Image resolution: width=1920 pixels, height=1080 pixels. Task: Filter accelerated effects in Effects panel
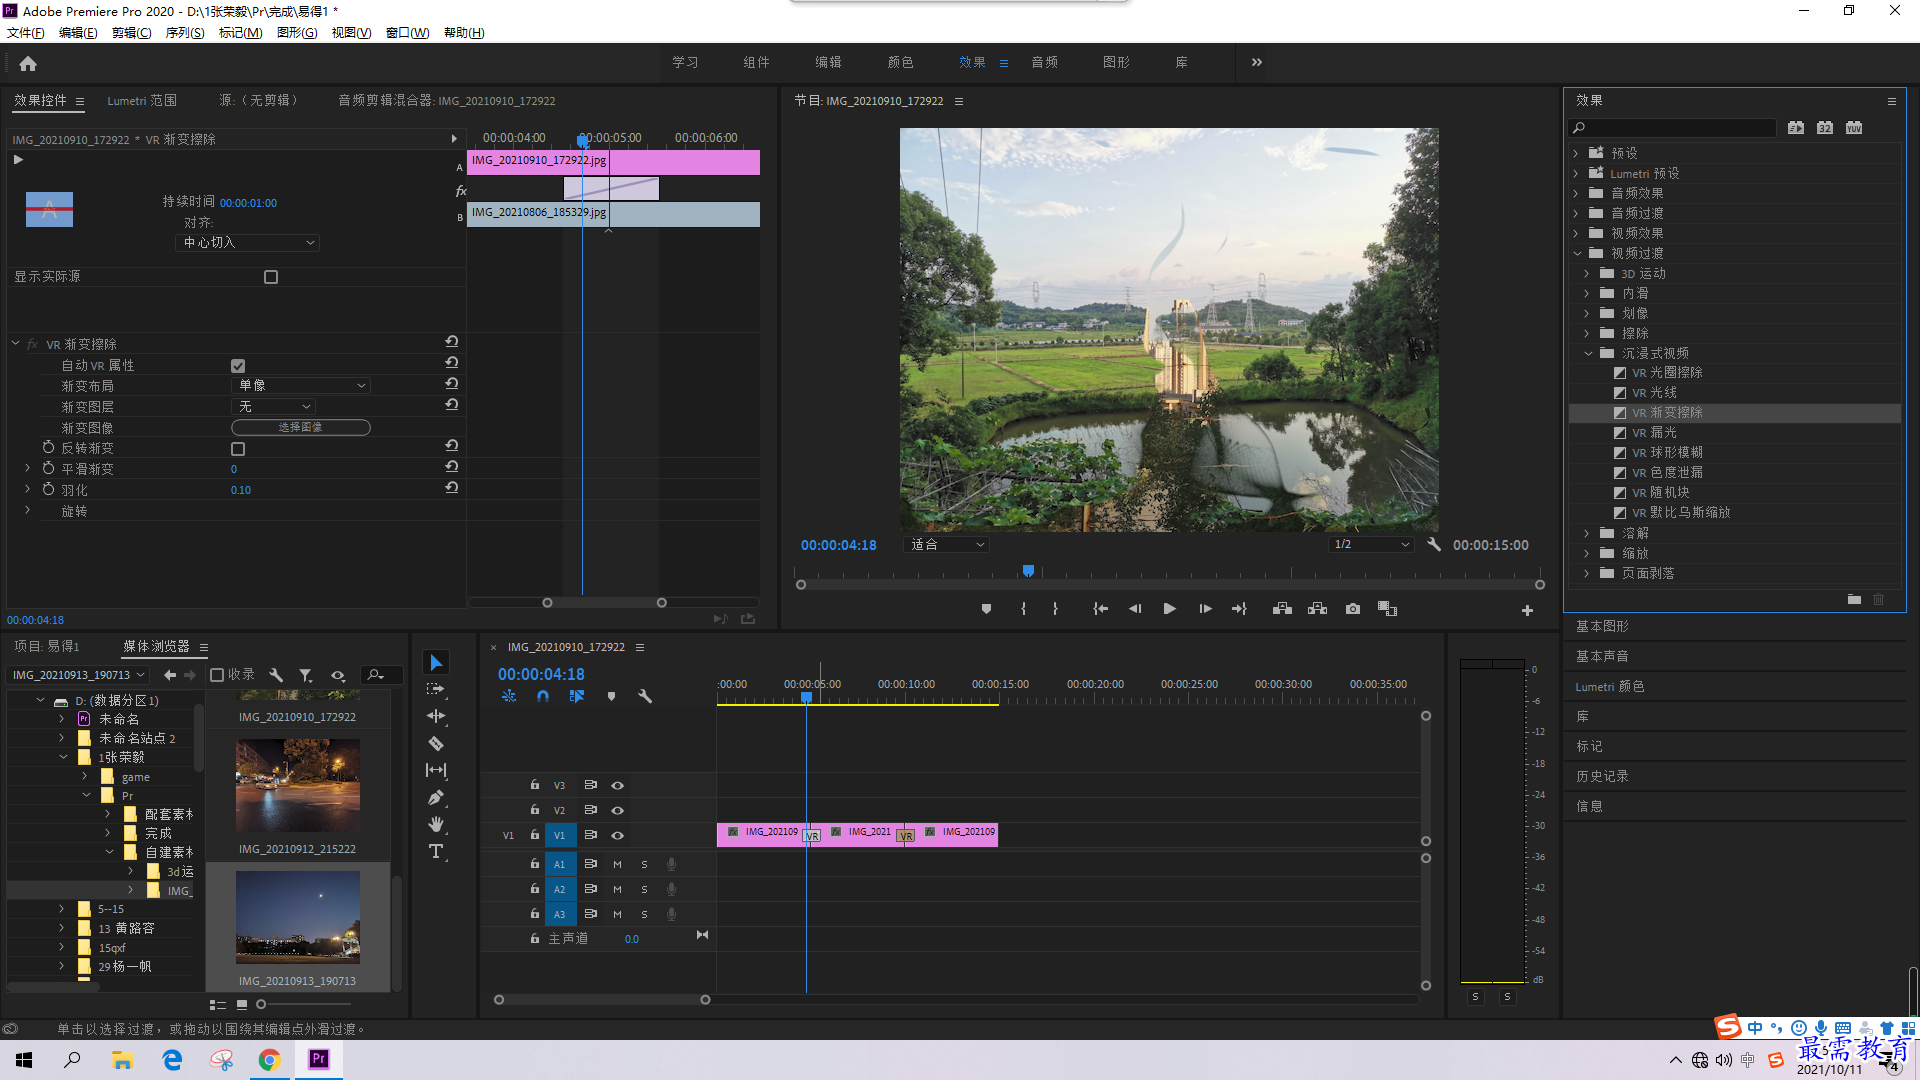coord(1796,128)
